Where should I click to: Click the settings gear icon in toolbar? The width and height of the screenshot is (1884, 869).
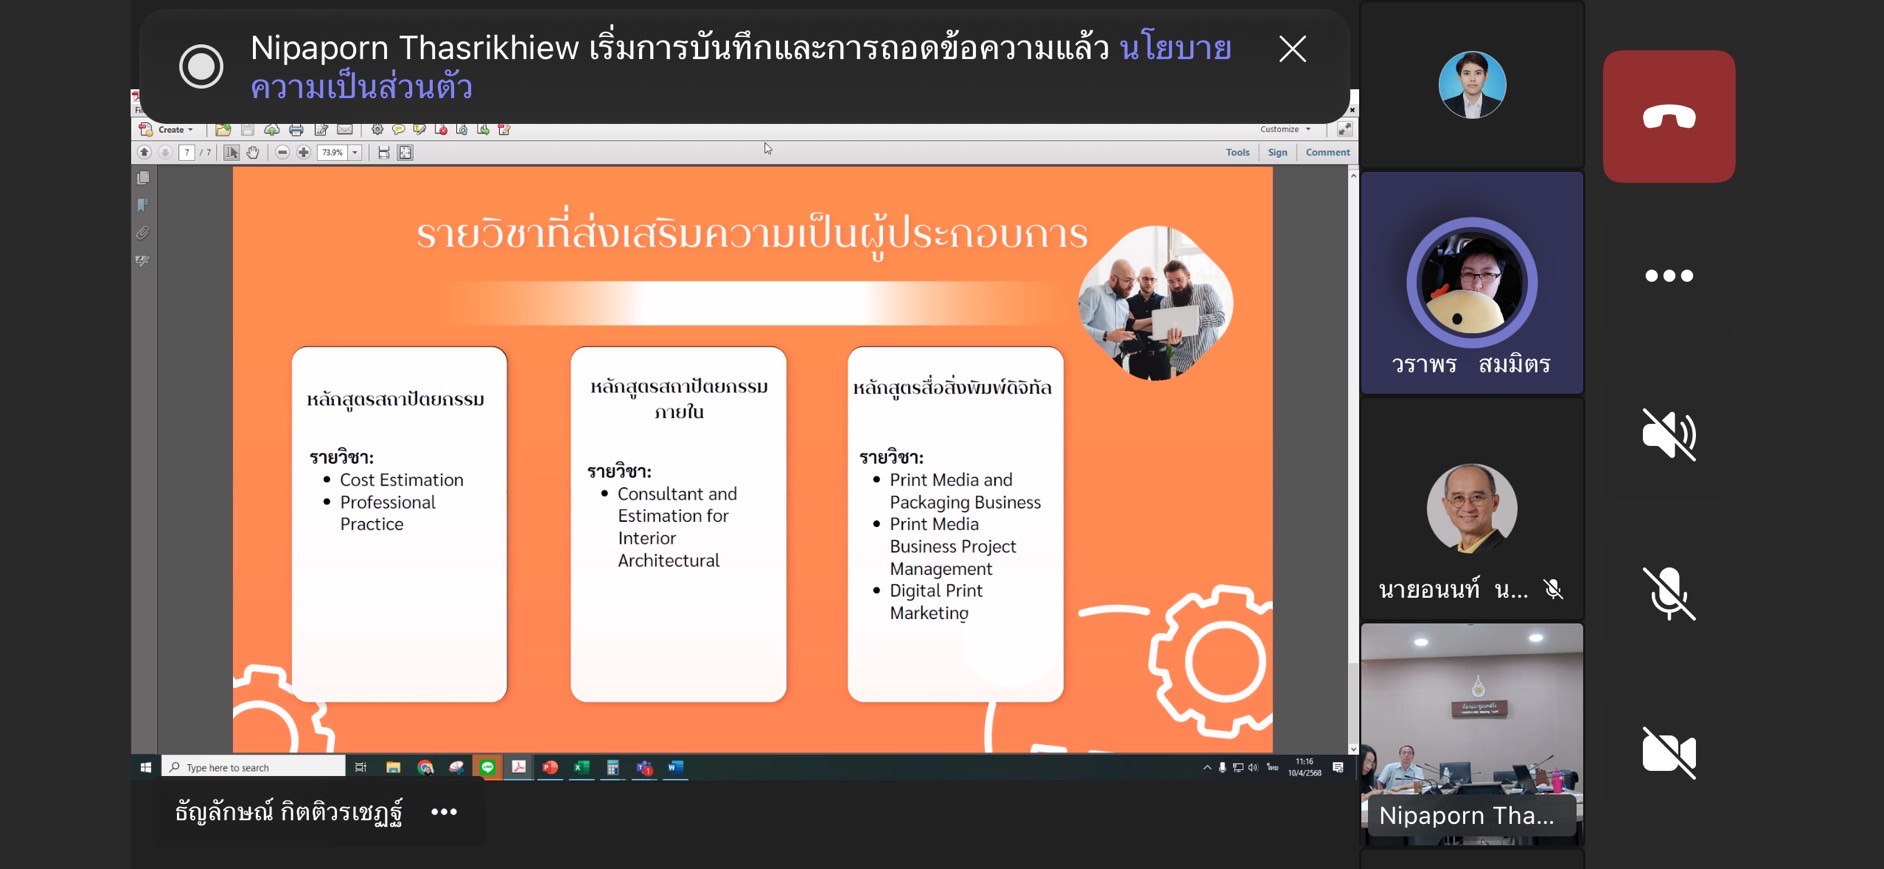pyautogui.click(x=377, y=130)
